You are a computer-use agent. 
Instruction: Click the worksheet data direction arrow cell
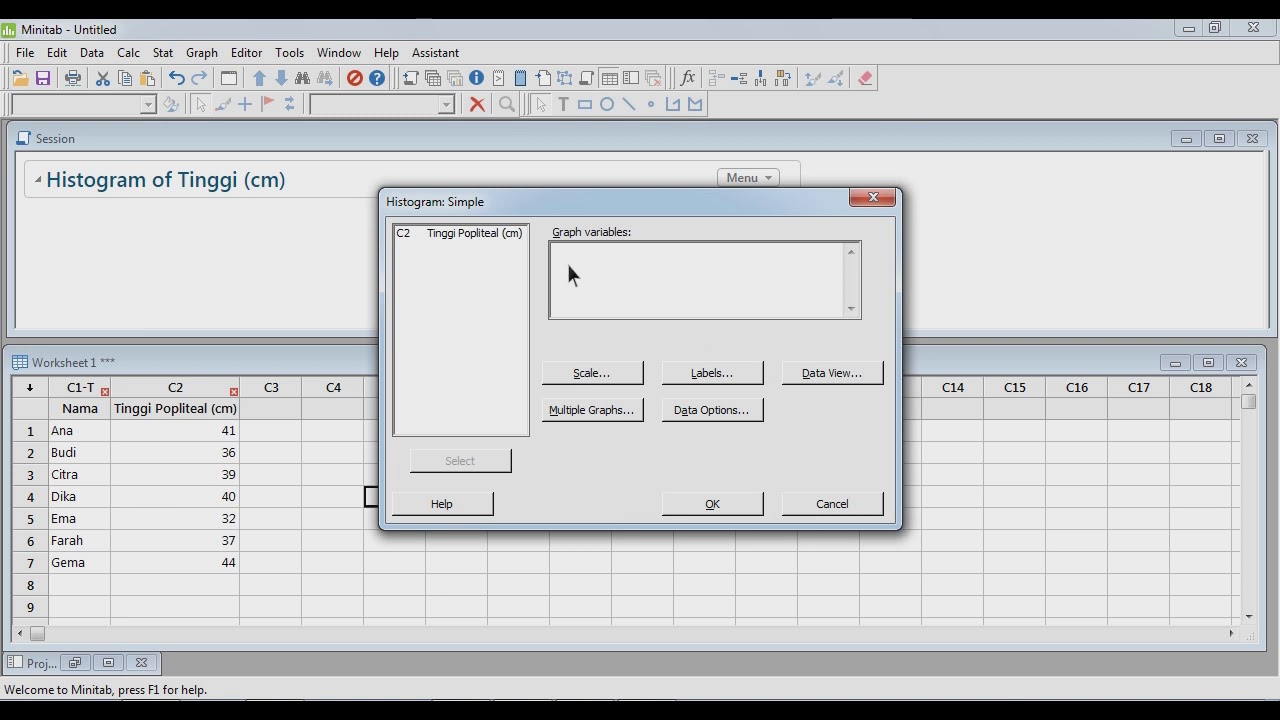tap(30, 387)
